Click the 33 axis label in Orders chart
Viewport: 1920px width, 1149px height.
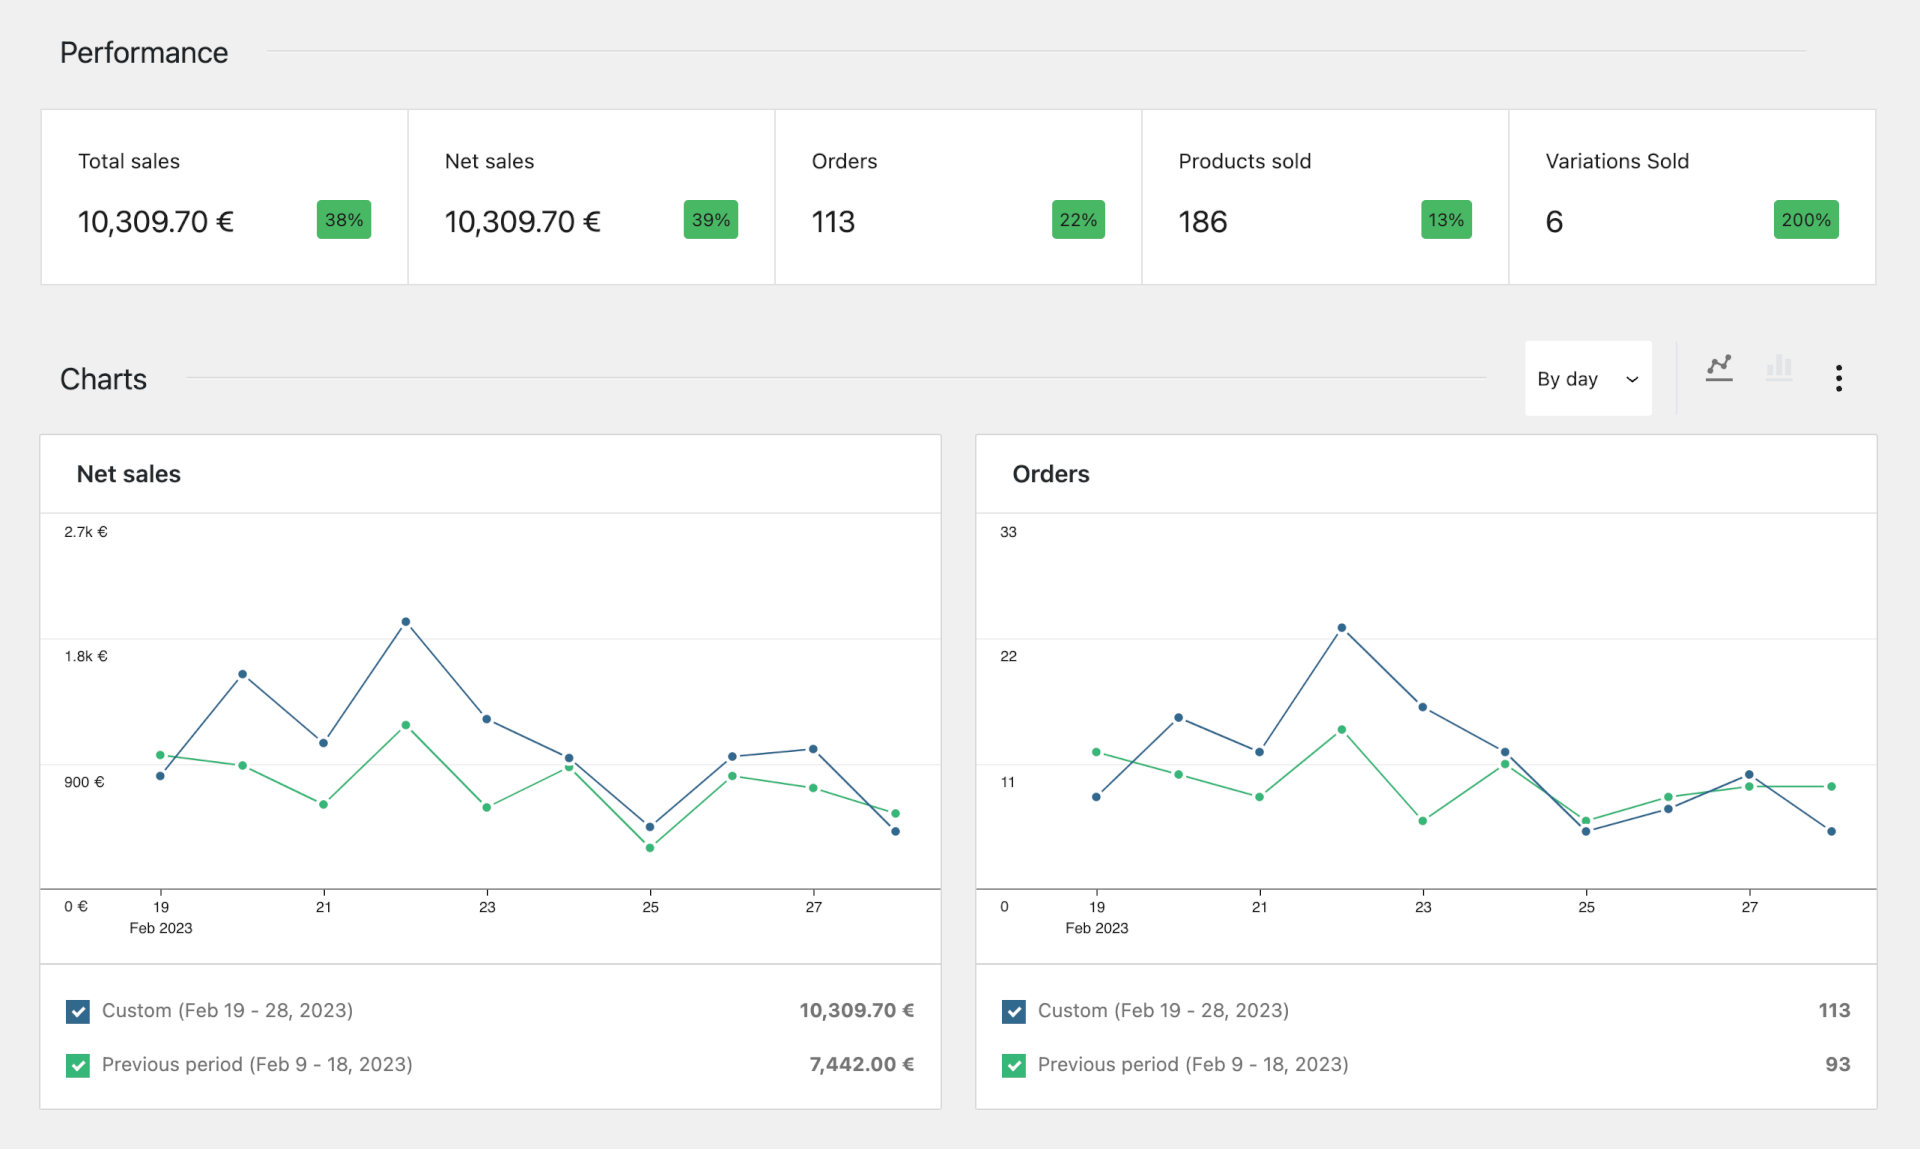coord(1008,532)
